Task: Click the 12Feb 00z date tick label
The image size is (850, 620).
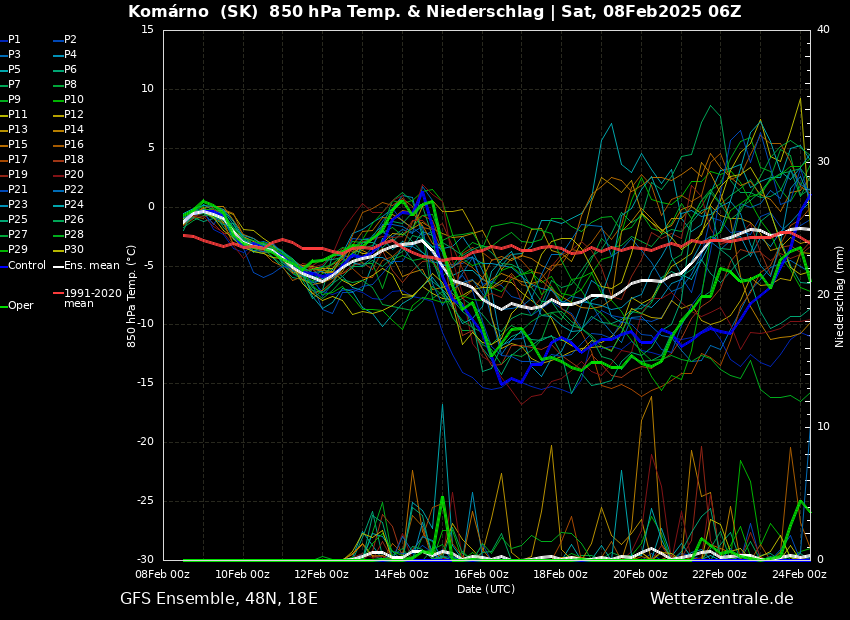Action: [x=321, y=574]
